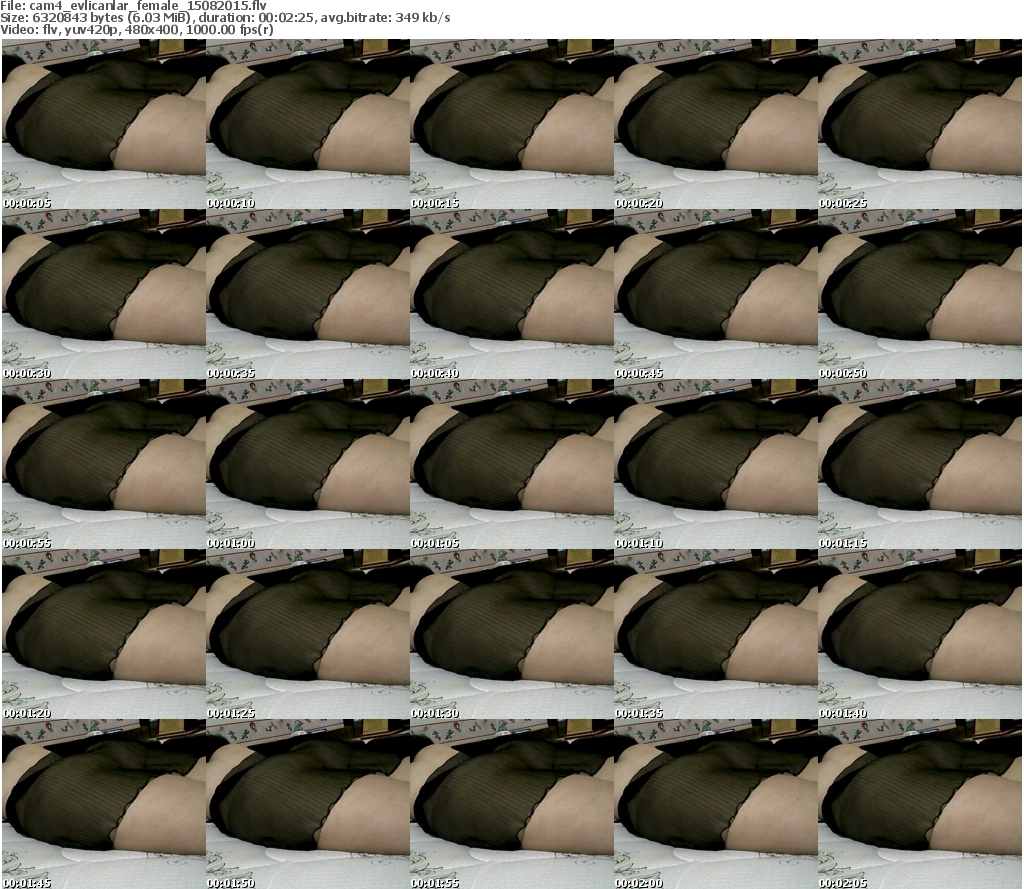Image resolution: width=1024 pixels, height=889 pixels.
Task: Select the thumbnail frame stamped 00:01:10
Action: 716,464
